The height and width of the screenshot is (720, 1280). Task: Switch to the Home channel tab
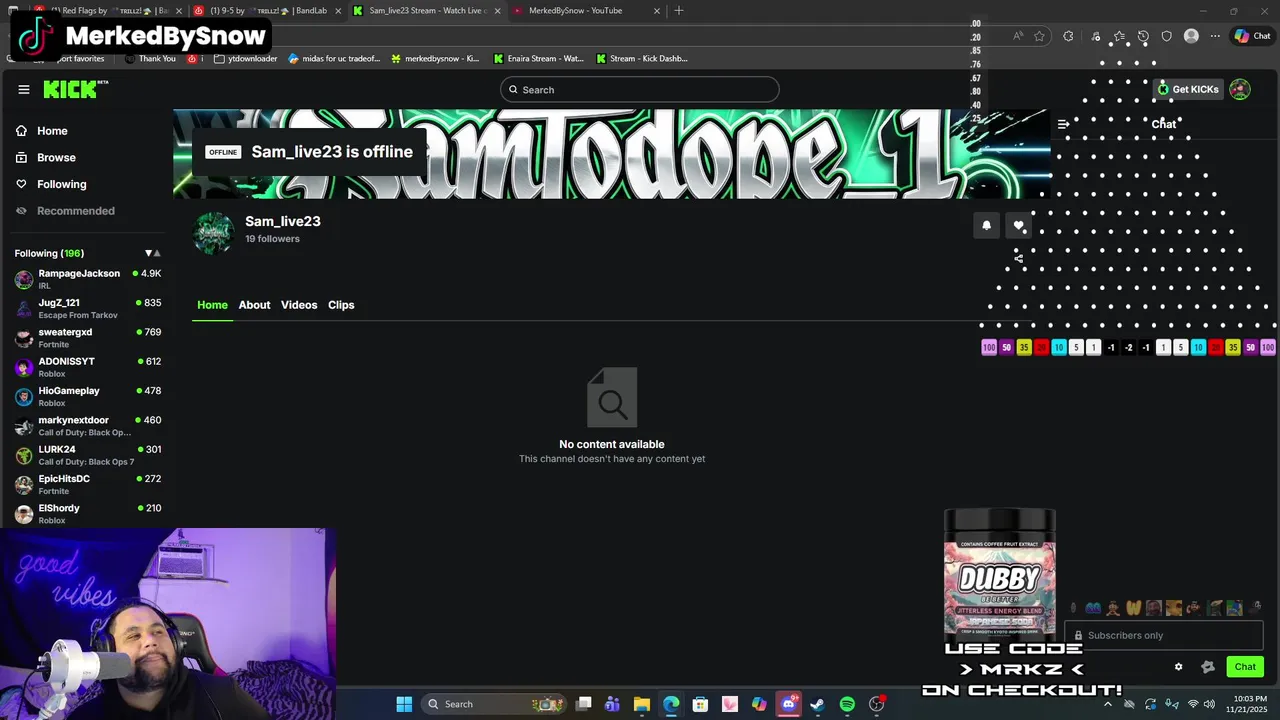(x=212, y=305)
